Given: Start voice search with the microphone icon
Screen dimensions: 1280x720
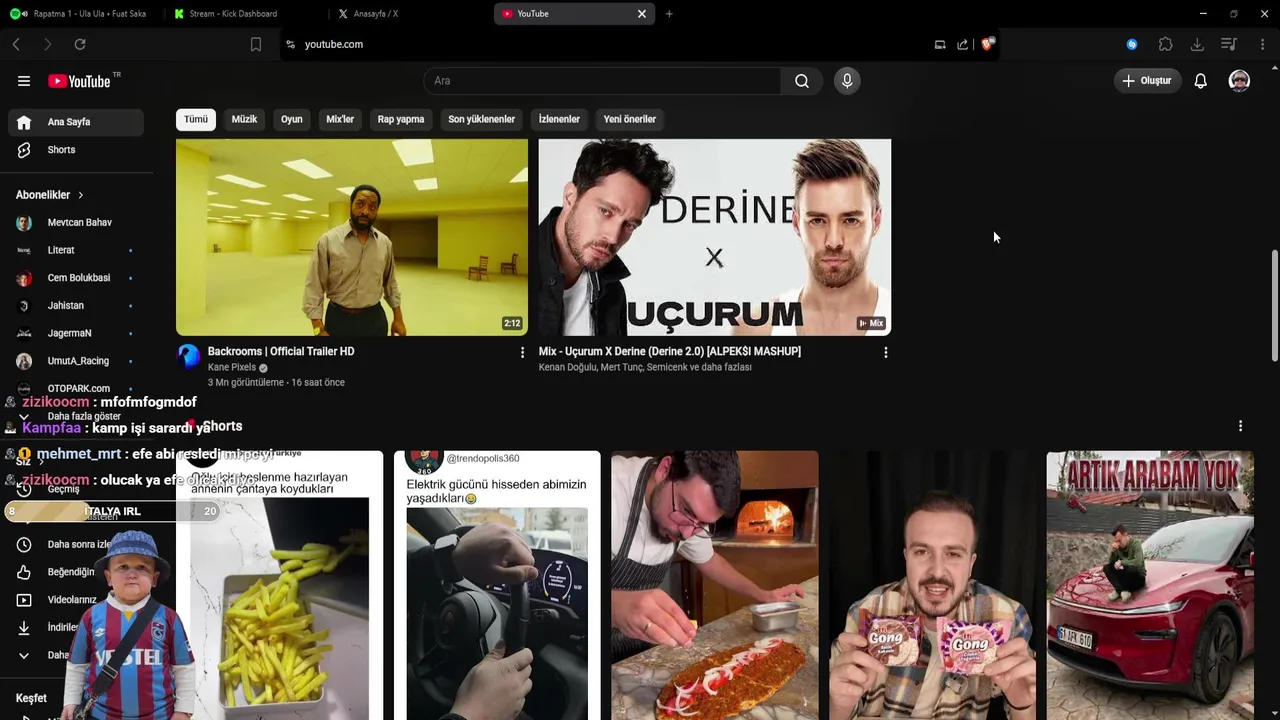Looking at the screenshot, I should 847,81.
